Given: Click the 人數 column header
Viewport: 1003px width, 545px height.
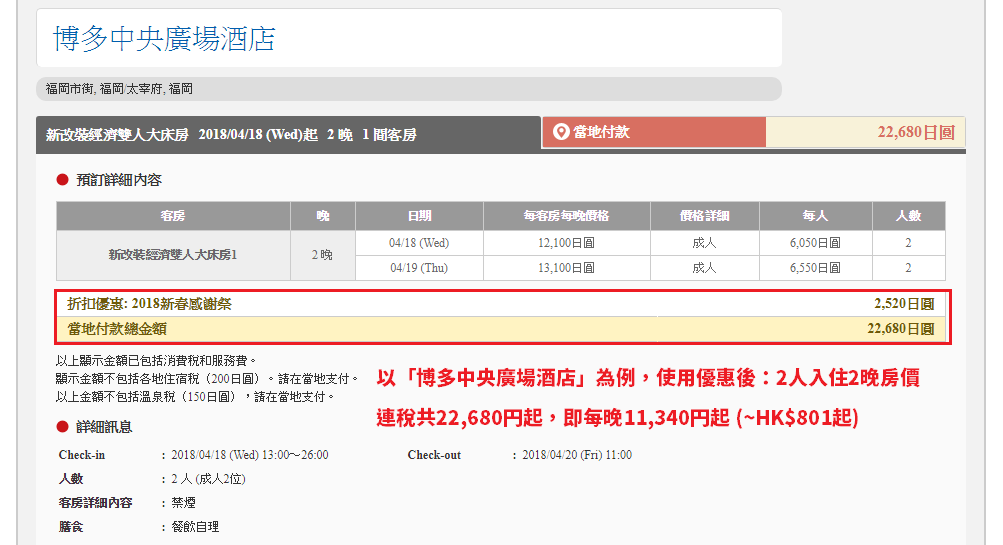Looking at the screenshot, I should [x=908, y=216].
